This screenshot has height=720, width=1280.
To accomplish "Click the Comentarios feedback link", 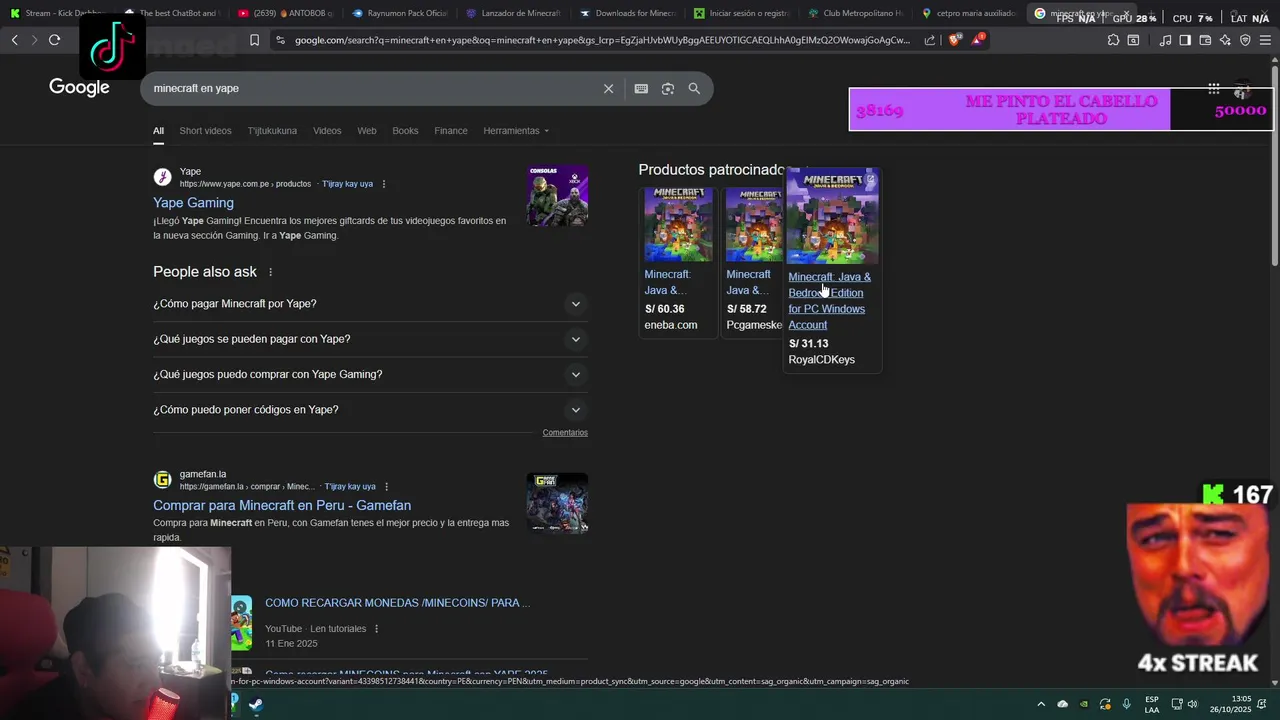I will point(565,433).
